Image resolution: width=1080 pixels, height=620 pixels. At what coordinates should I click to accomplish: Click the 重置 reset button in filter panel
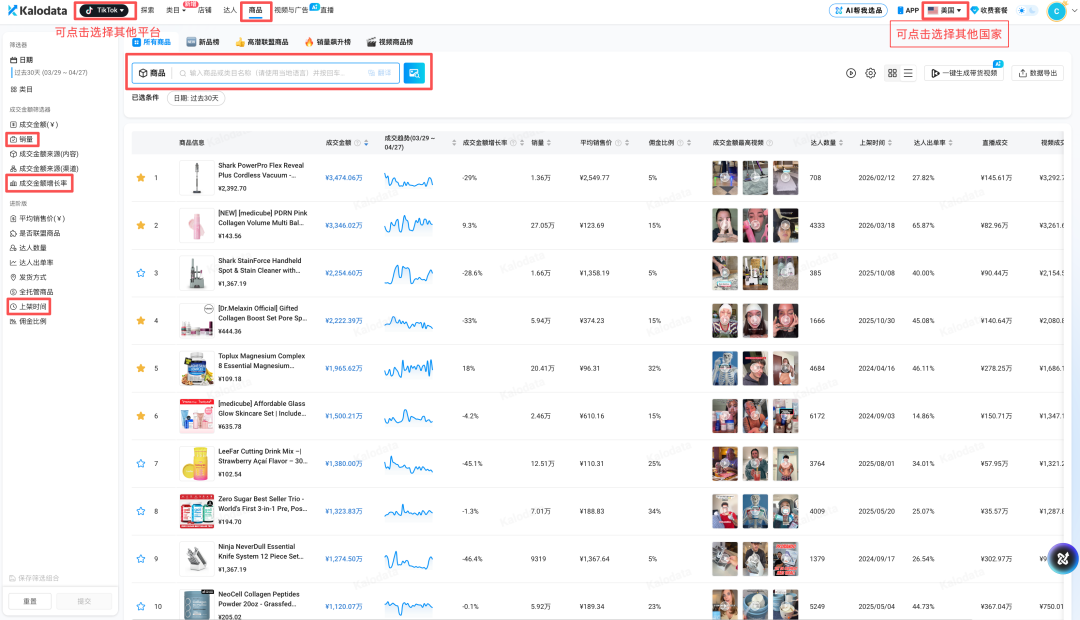click(30, 601)
